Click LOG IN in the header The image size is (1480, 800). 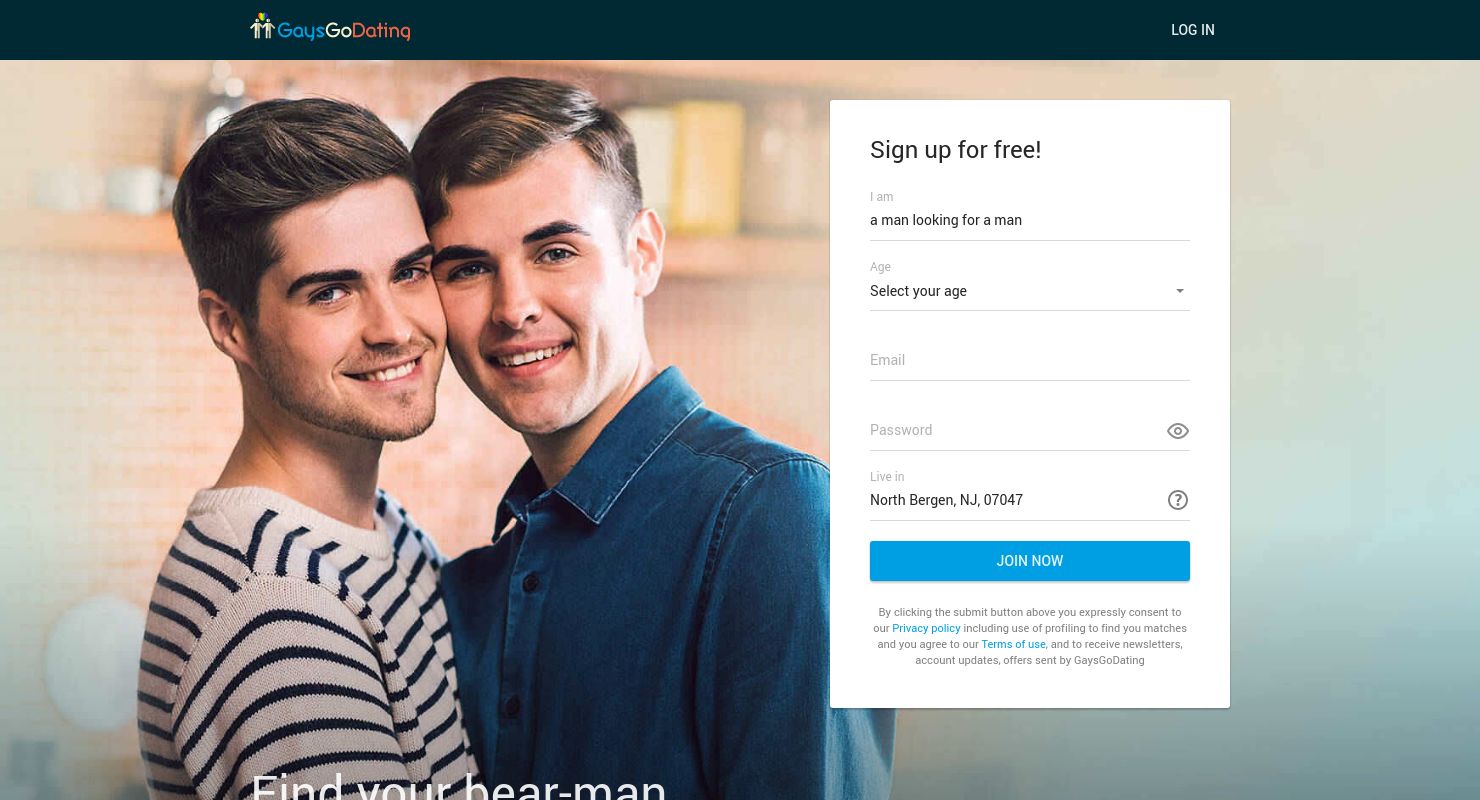click(1193, 30)
